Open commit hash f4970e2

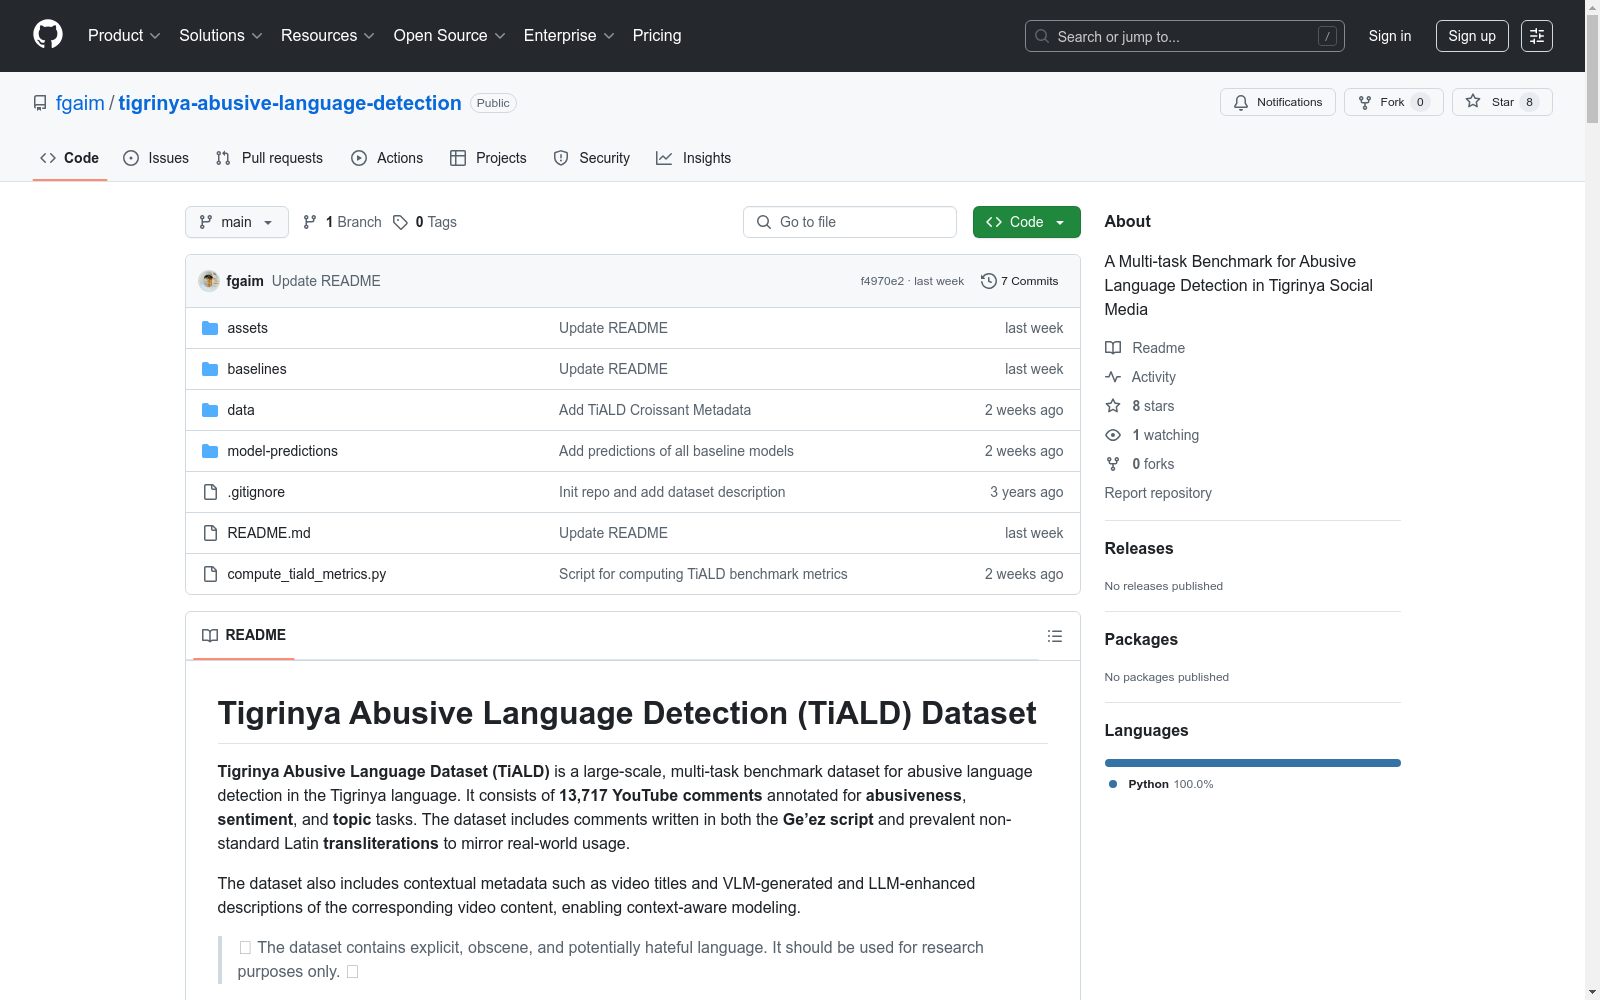click(882, 281)
